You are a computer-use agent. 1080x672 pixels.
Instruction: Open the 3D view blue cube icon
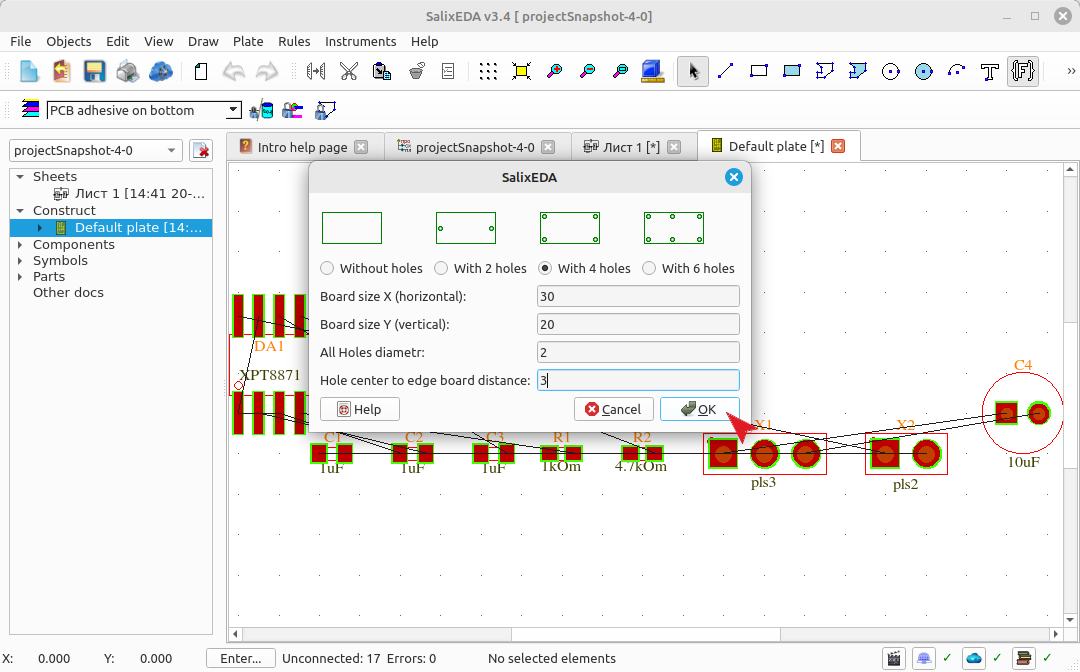pos(652,71)
